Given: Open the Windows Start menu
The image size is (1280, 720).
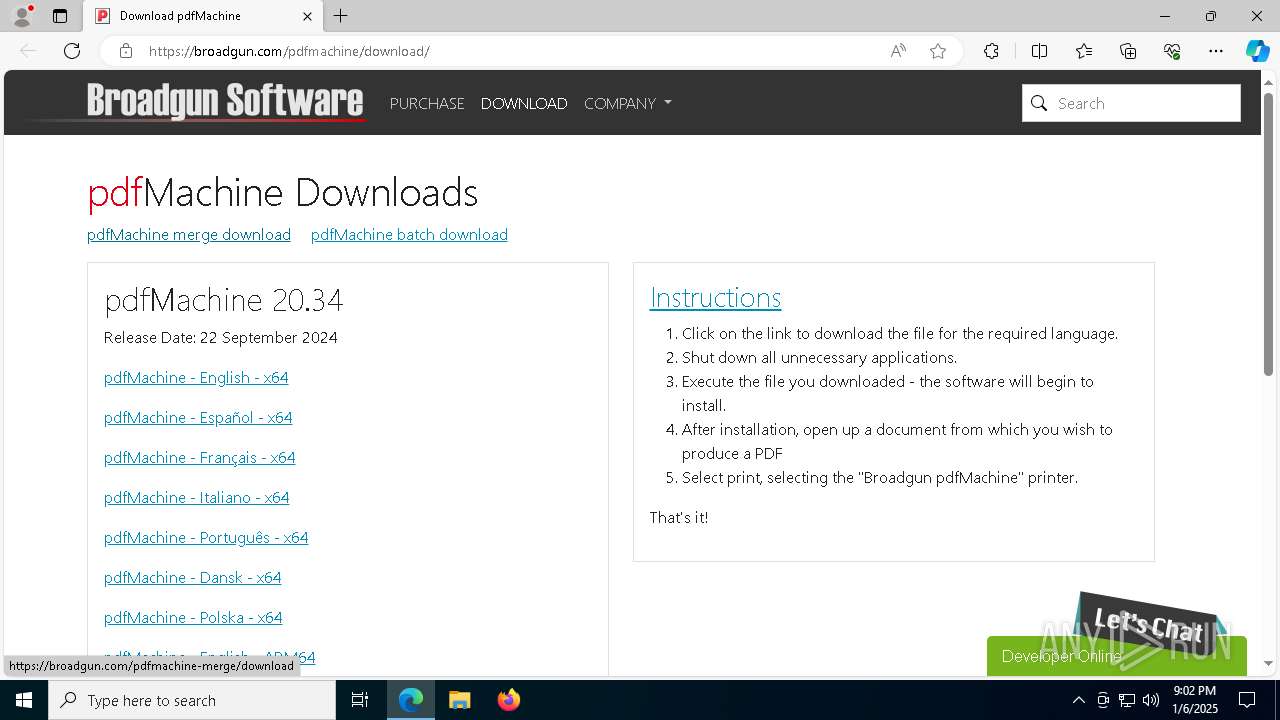Looking at the screenshot, I should (x=24, y=700).
